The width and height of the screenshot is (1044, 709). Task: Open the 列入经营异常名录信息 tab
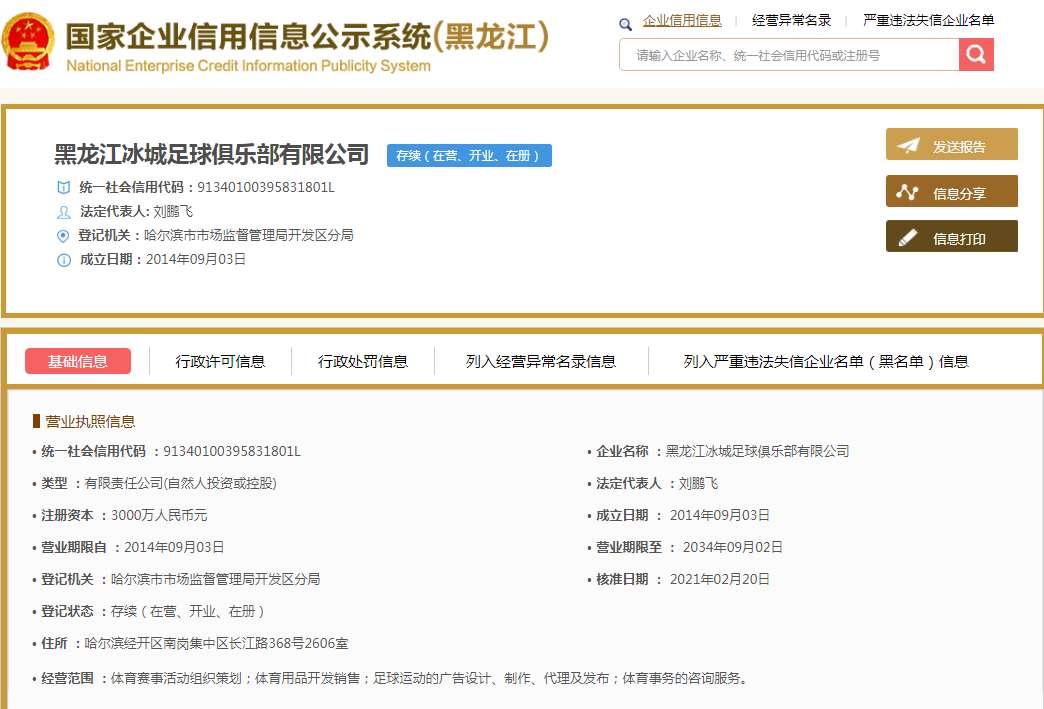[x=541, y=361]
